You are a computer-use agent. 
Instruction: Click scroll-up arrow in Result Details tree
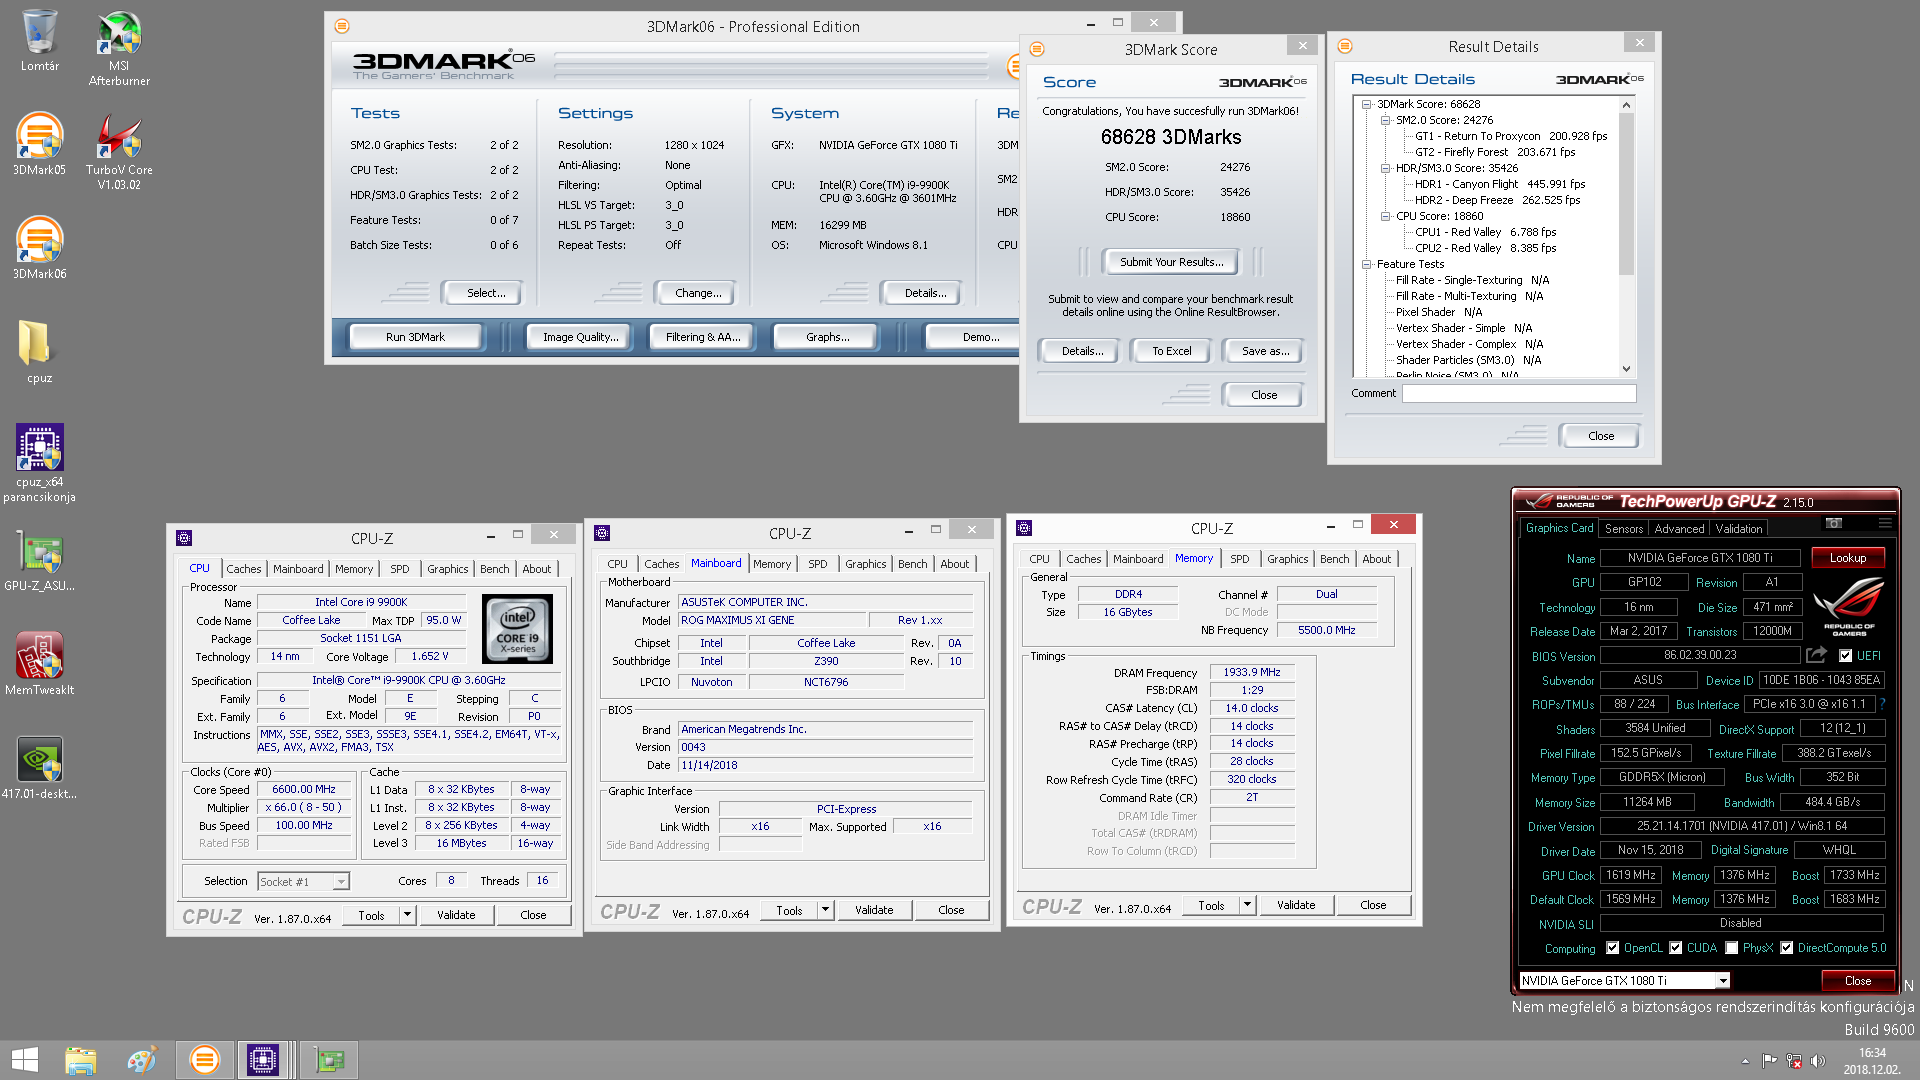pyautogui.click(x=1626, y=105)
